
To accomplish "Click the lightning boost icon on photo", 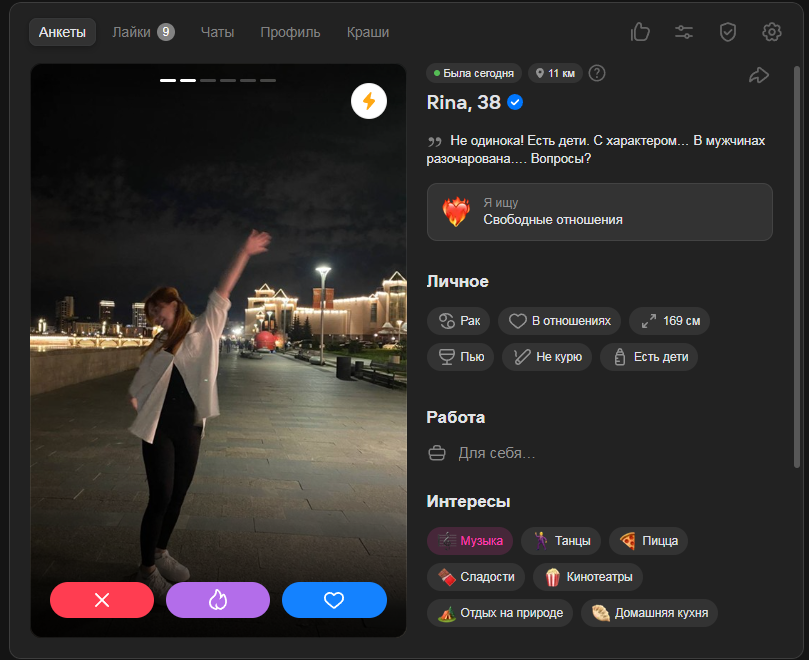I will click(x=369, y=101).
